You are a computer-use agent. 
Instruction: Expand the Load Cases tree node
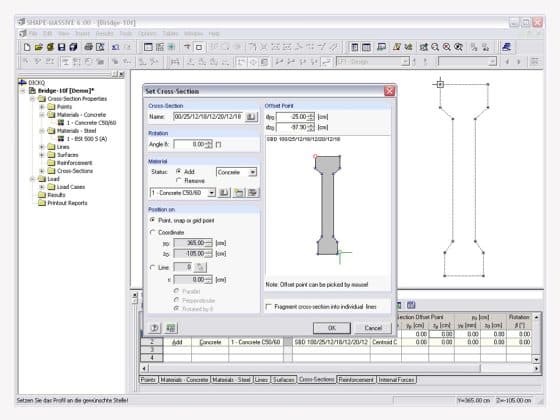coord(42,187)
